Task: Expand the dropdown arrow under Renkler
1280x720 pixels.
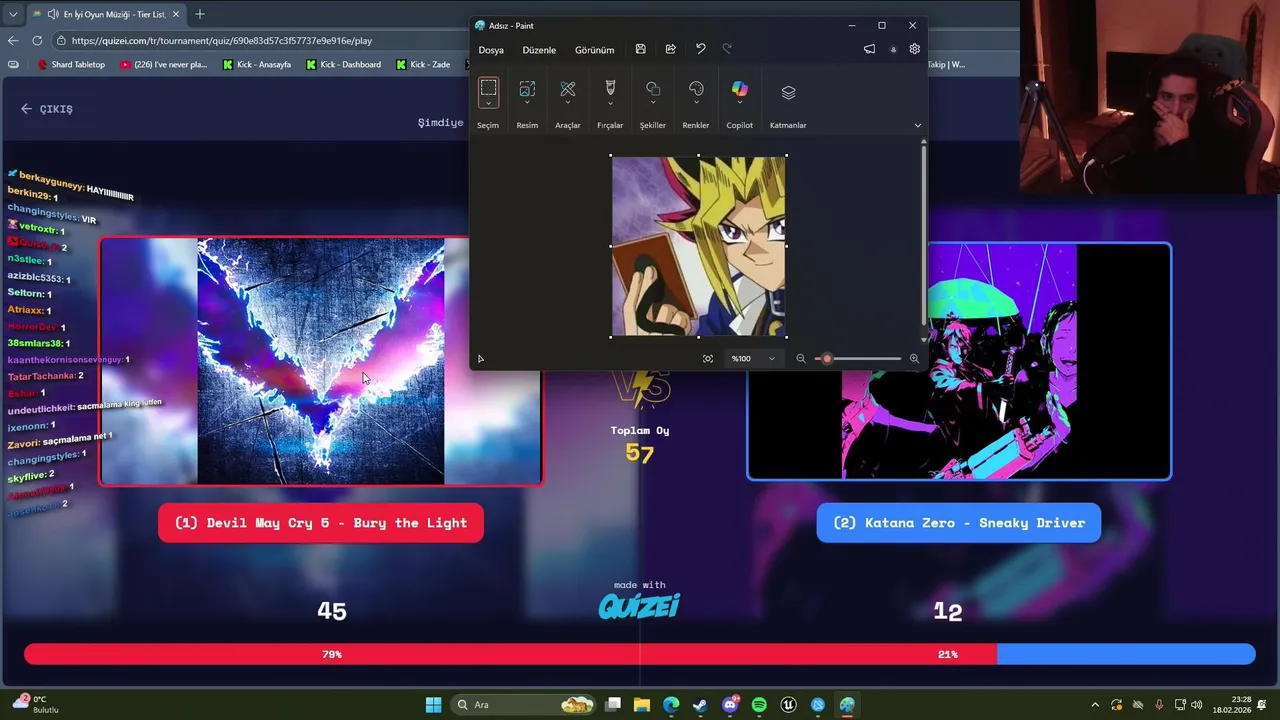Action: pos(696,104)
